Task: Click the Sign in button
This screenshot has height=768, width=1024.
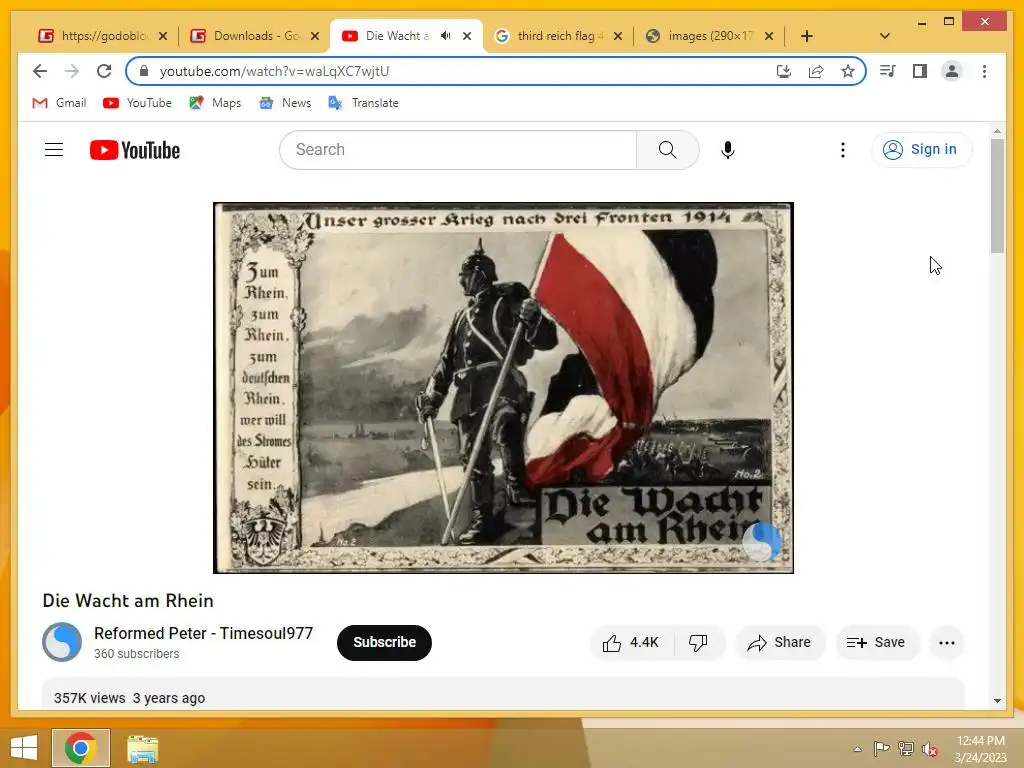Action: (921, 150)
